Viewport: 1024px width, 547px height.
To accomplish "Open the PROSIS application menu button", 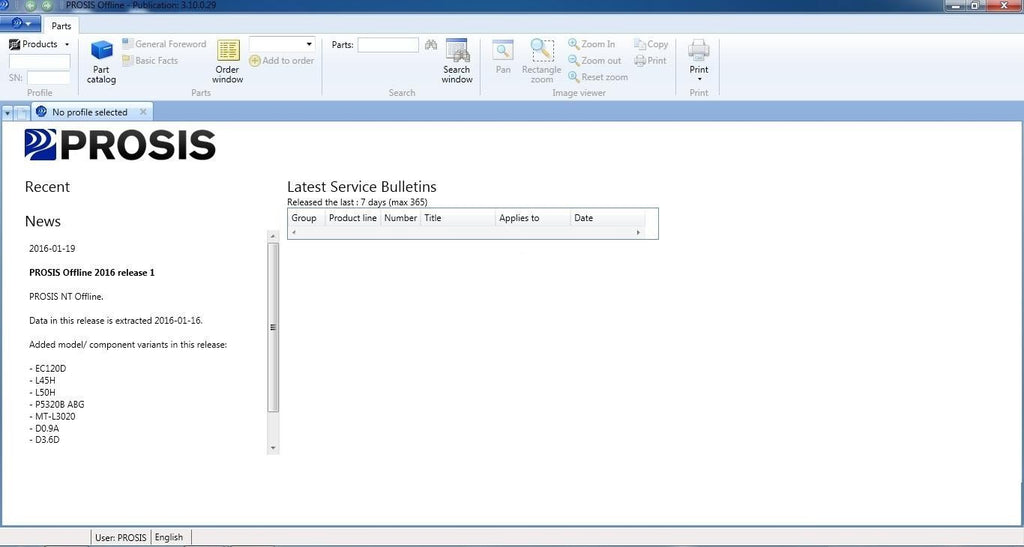I will (20, 24).
